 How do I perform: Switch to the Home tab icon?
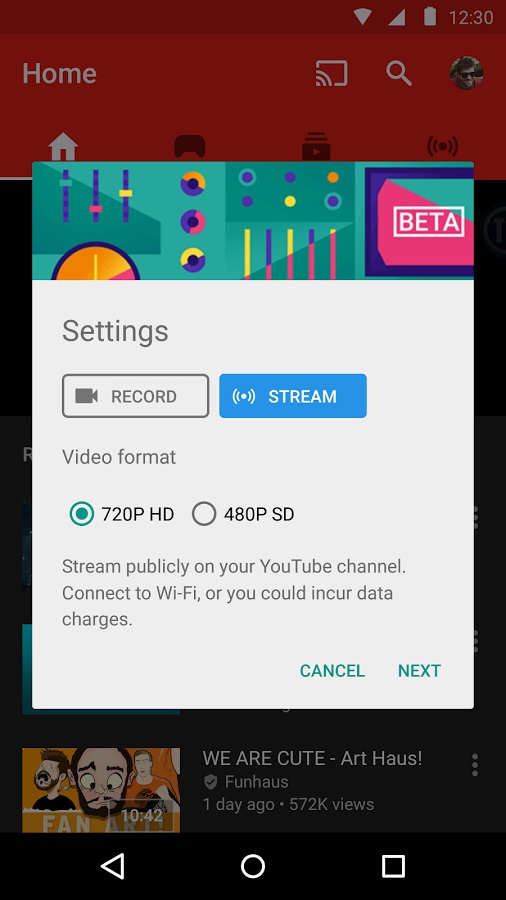(63, 146)
